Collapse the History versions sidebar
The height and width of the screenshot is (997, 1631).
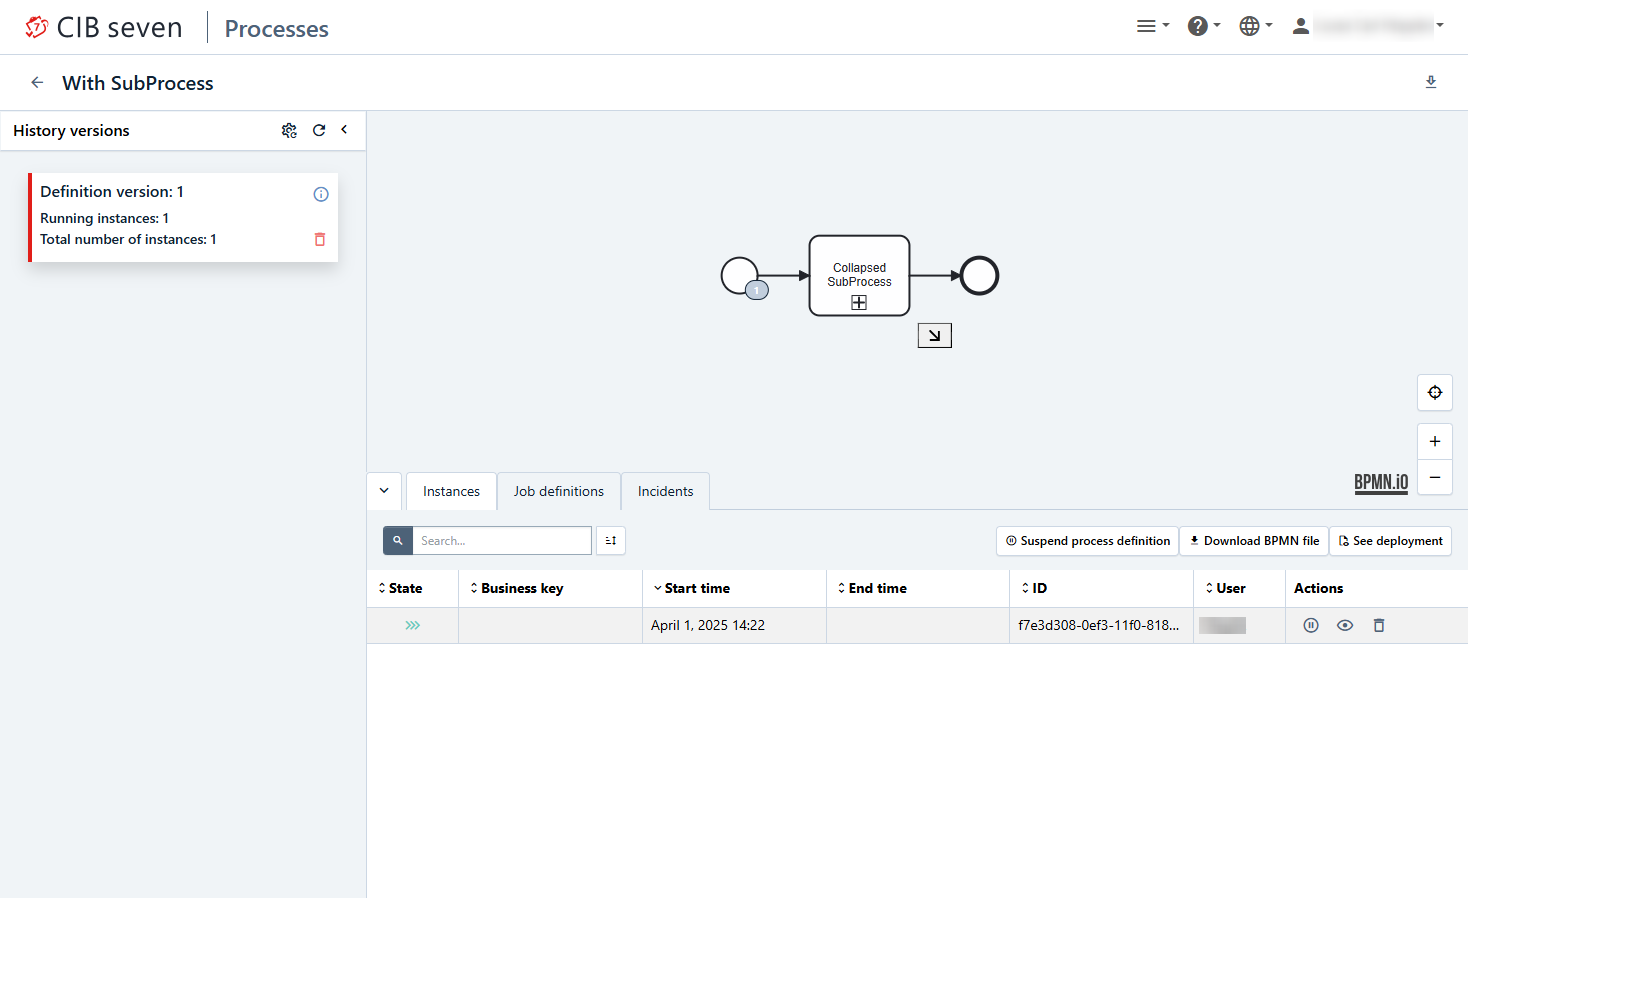point(344,130)
